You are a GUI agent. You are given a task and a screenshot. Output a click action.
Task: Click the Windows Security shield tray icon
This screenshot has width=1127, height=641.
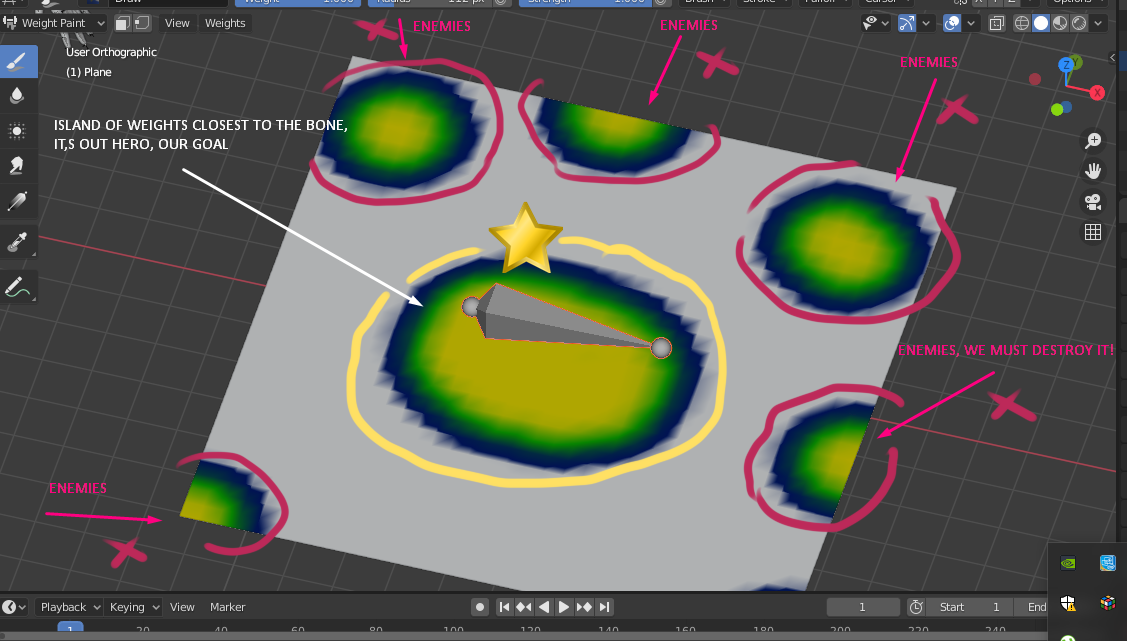[1068, 603]
